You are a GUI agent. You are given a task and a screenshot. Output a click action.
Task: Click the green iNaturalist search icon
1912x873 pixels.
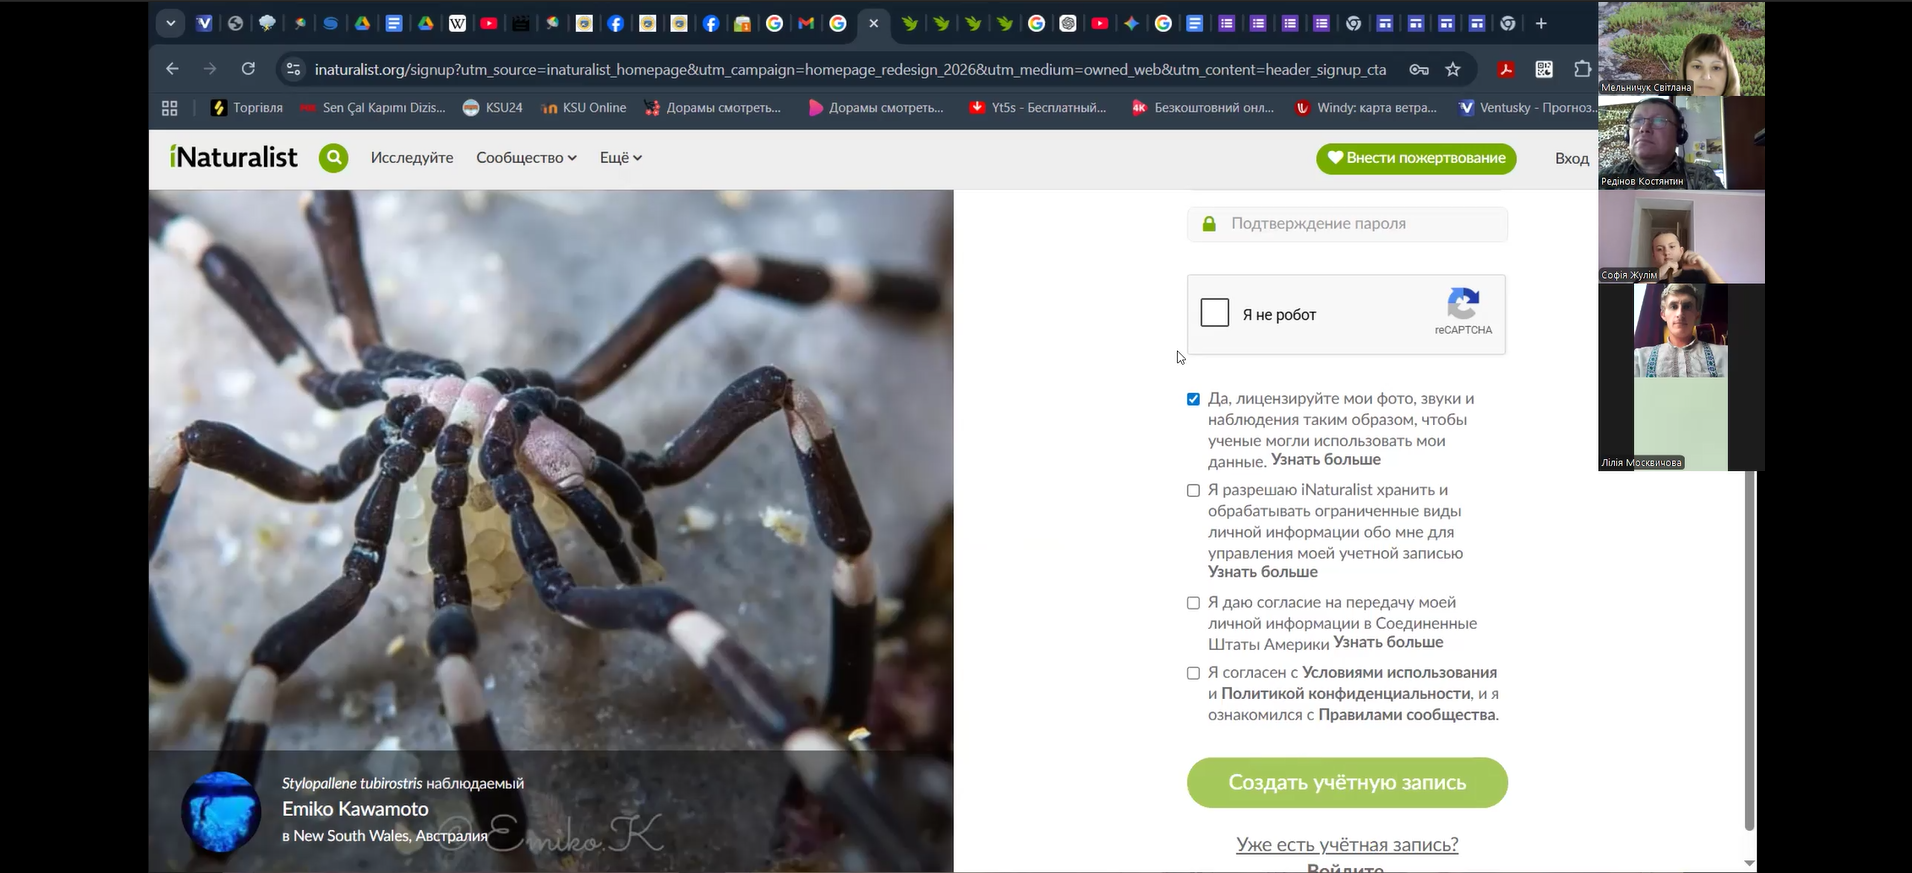click(333, 158)
